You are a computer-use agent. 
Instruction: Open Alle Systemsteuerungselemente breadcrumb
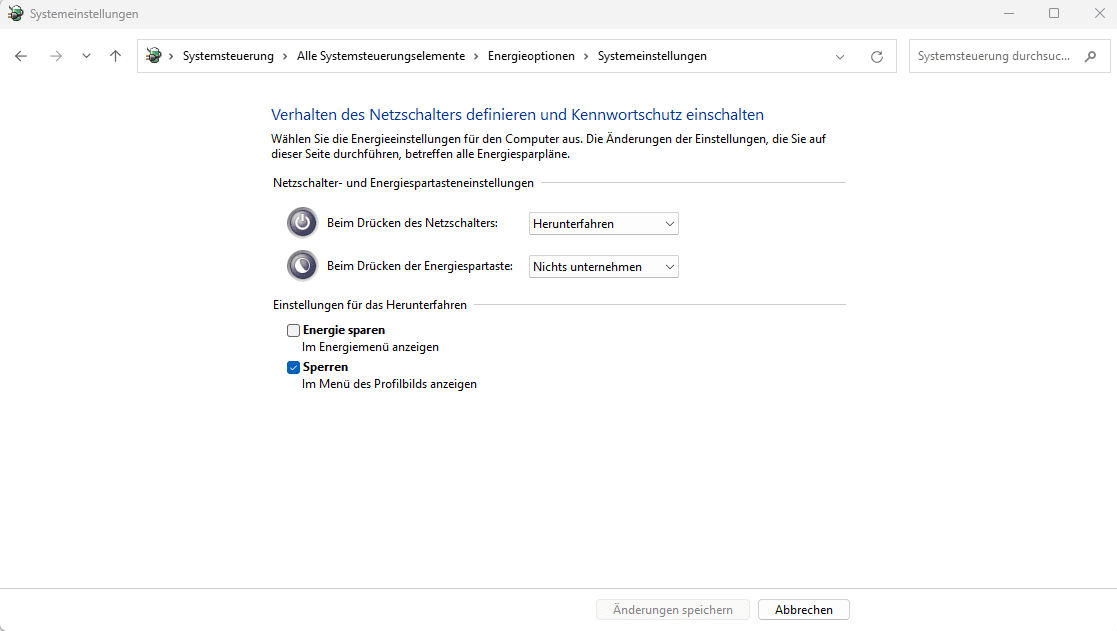pyautogui.click(x=380, y=56)
